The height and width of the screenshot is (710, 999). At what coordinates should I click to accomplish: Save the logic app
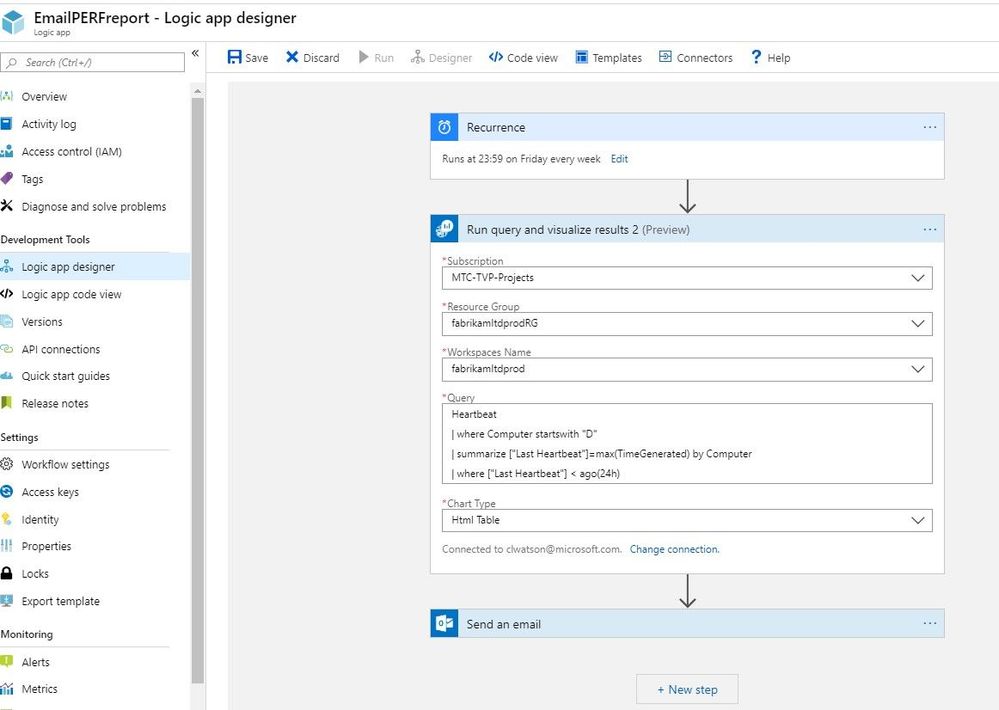point(246,57)
